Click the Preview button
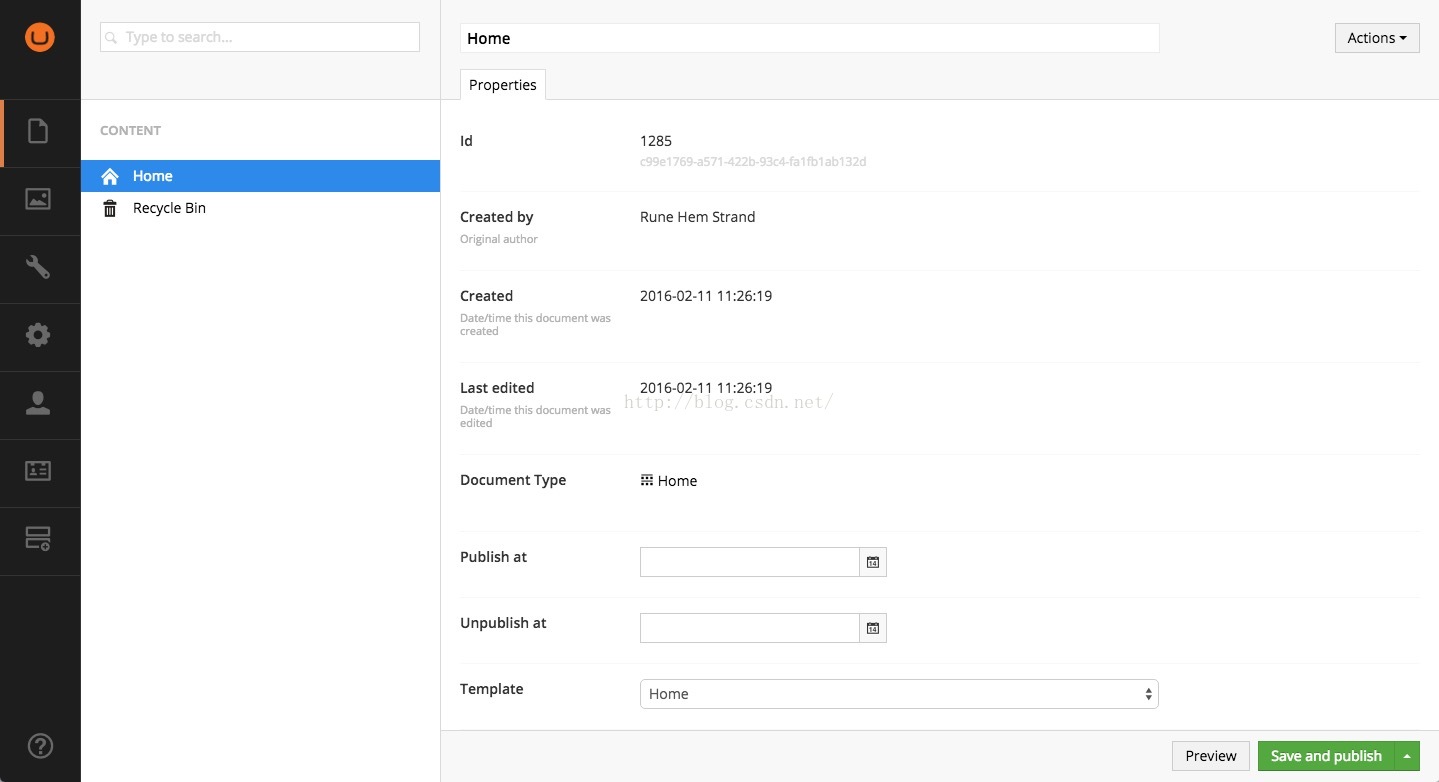This screenshot has height=782, width=1439. point(1211,756)
